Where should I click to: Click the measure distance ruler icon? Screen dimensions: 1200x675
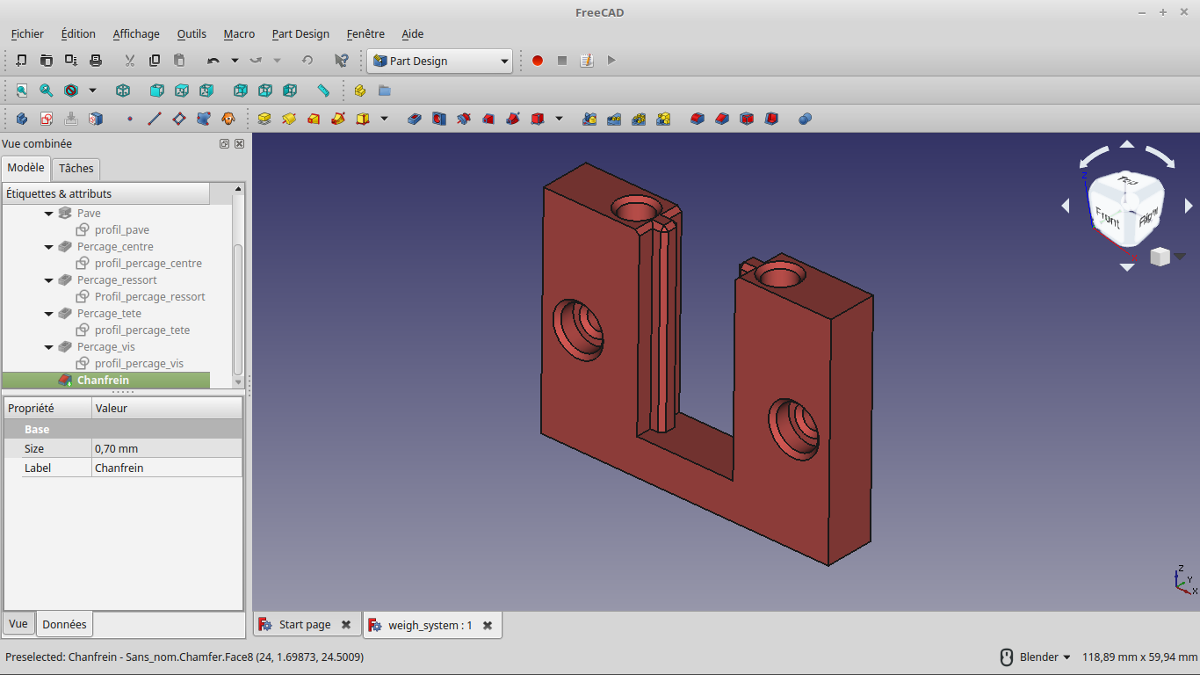[x=323, y=90]
